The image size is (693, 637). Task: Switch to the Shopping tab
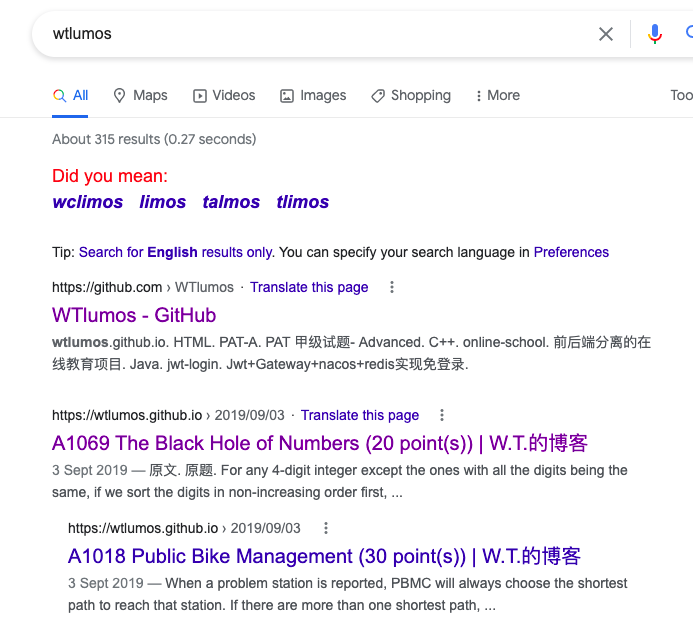410,95
